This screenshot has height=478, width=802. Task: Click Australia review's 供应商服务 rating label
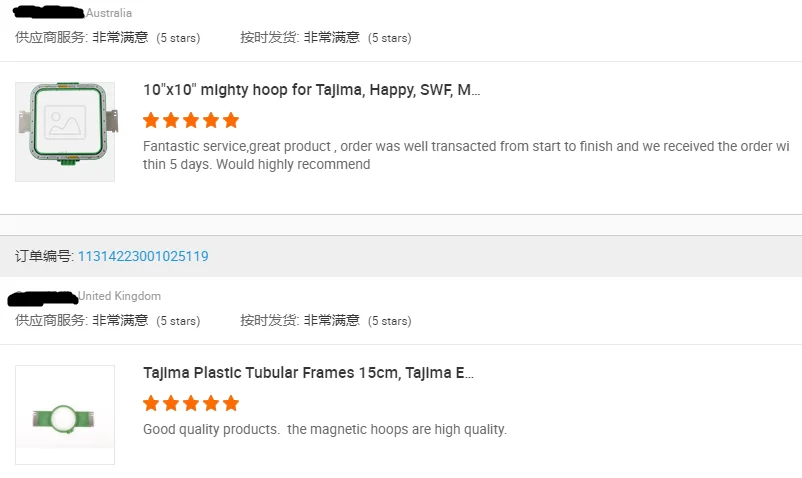point(53,37)
